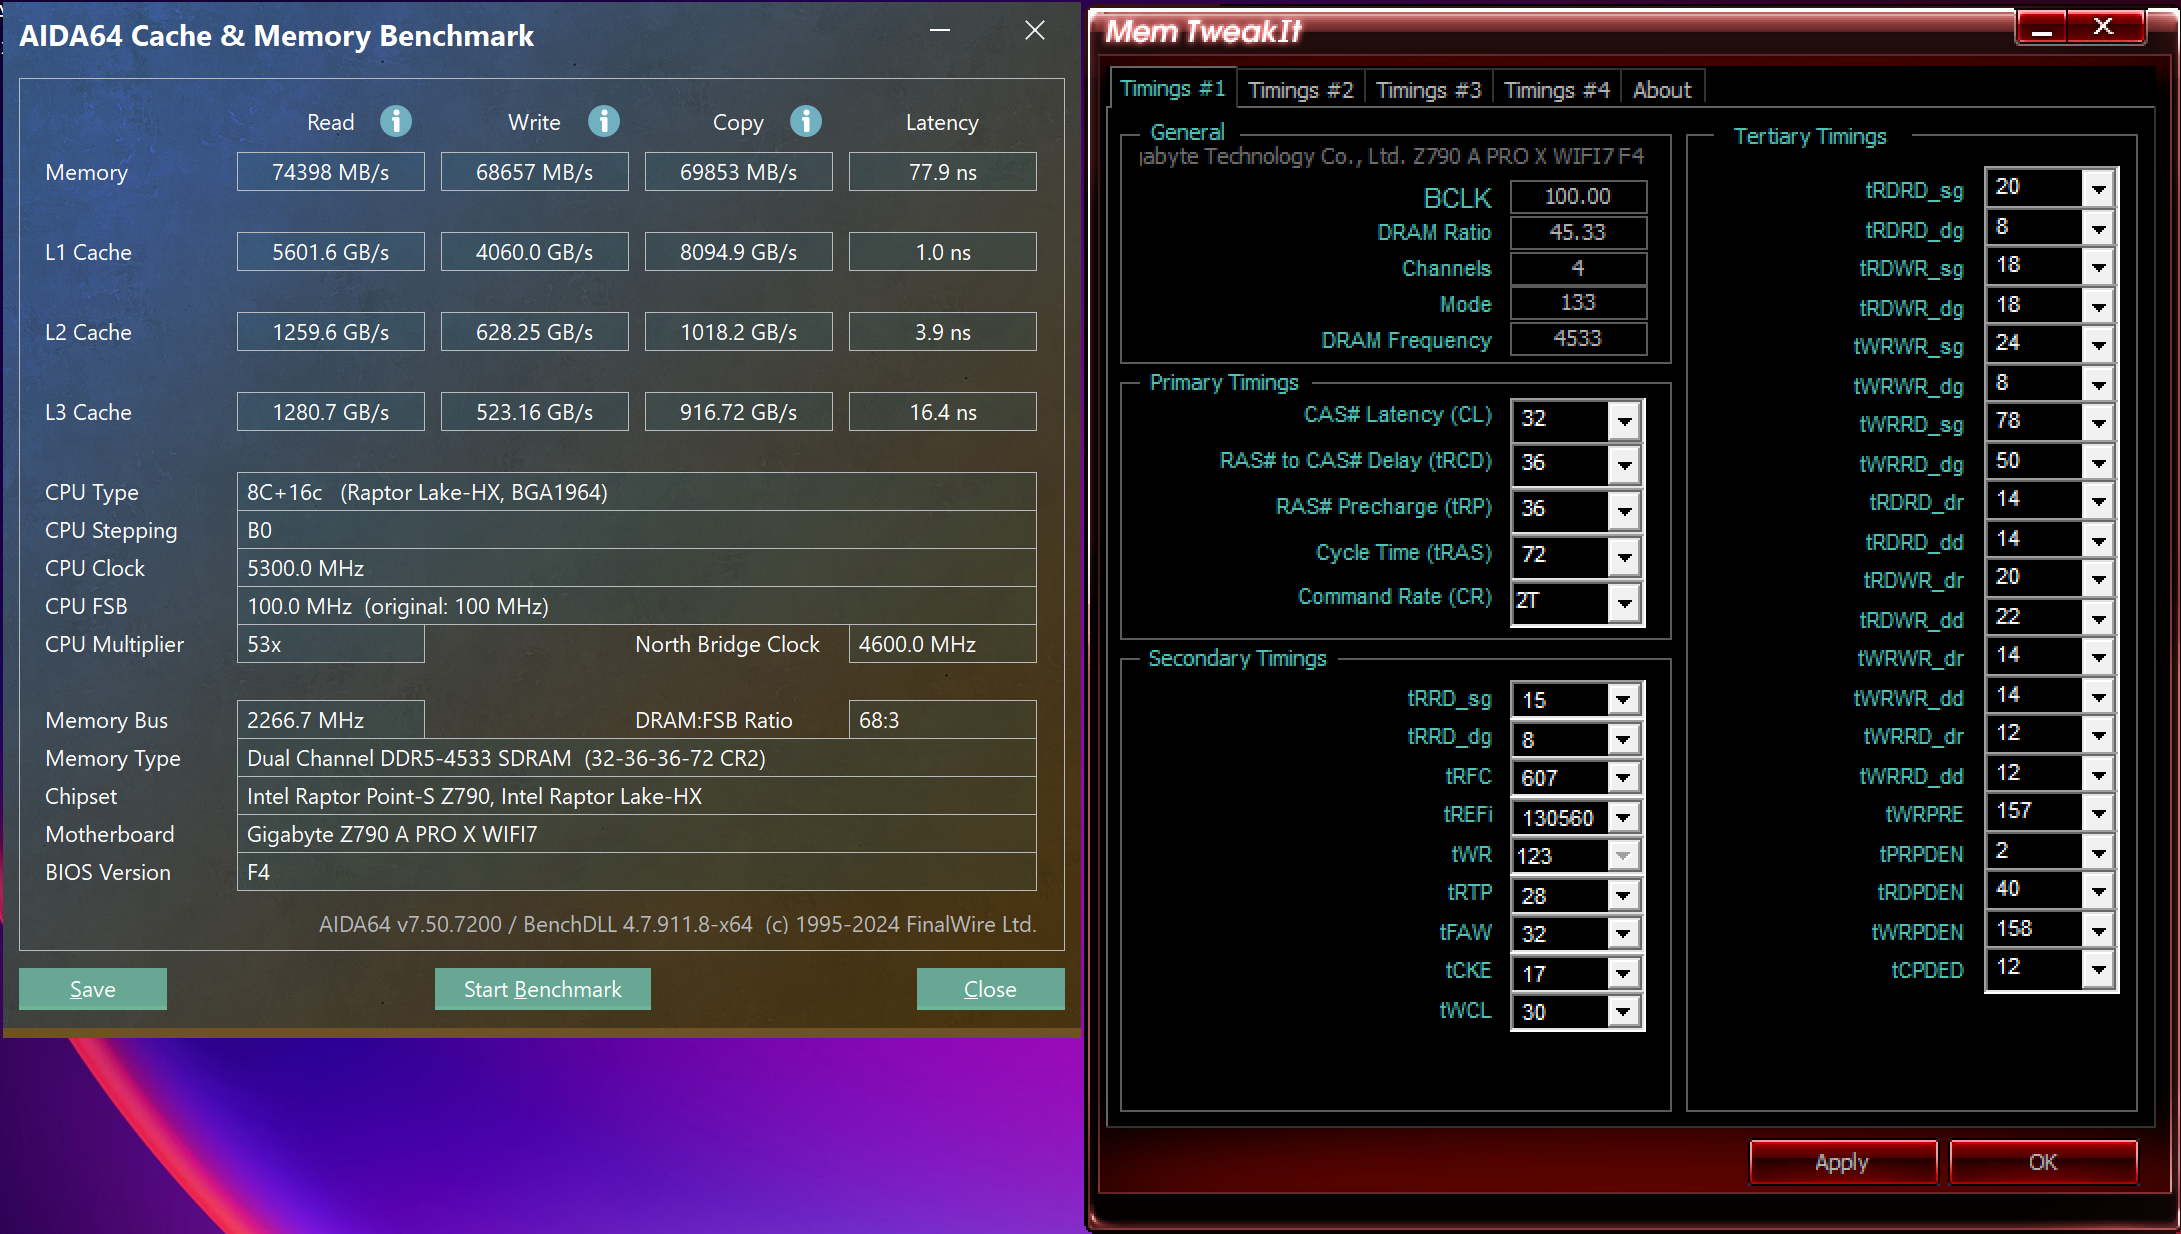Close the Mem TweakIt window
2181x1234 pixels.
[x=2104, y=26]
